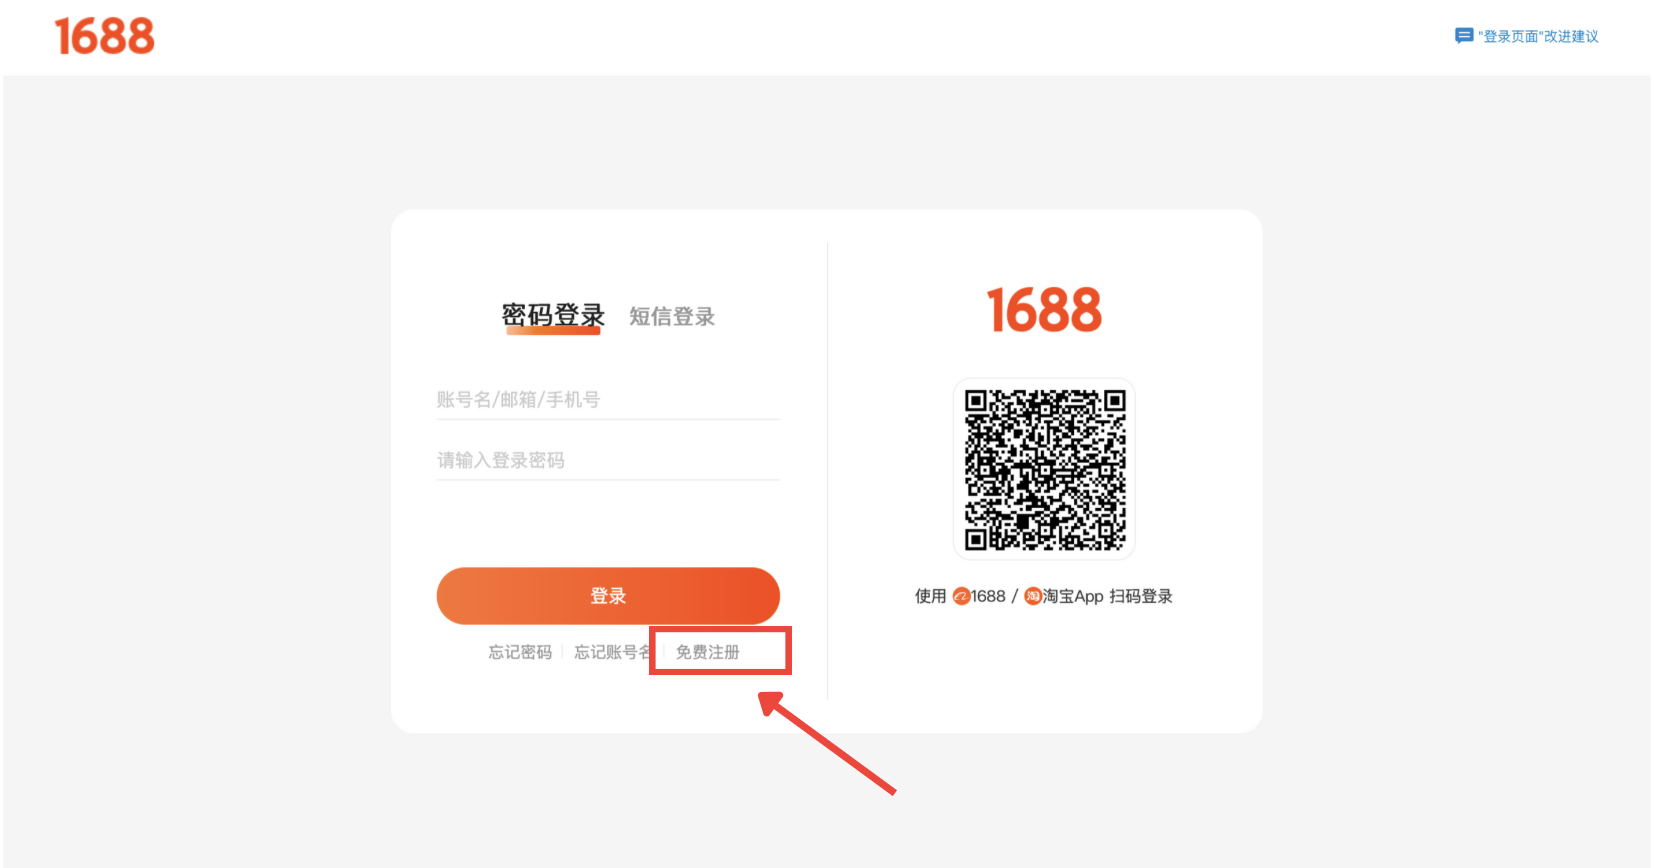Open the 免费注册 link

[708, 652]
